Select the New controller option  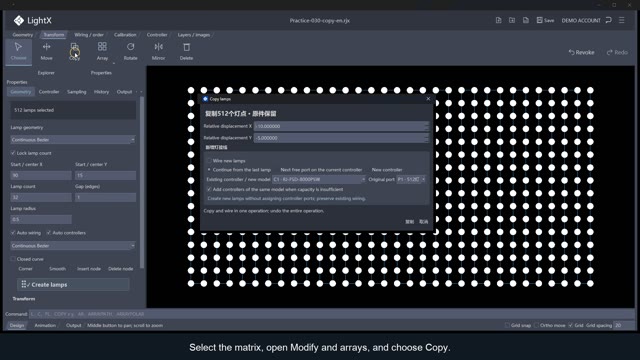387,170
